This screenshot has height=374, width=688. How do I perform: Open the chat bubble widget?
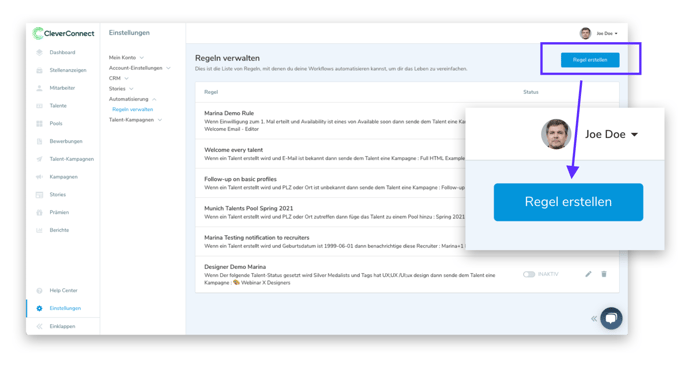[611, 318]
